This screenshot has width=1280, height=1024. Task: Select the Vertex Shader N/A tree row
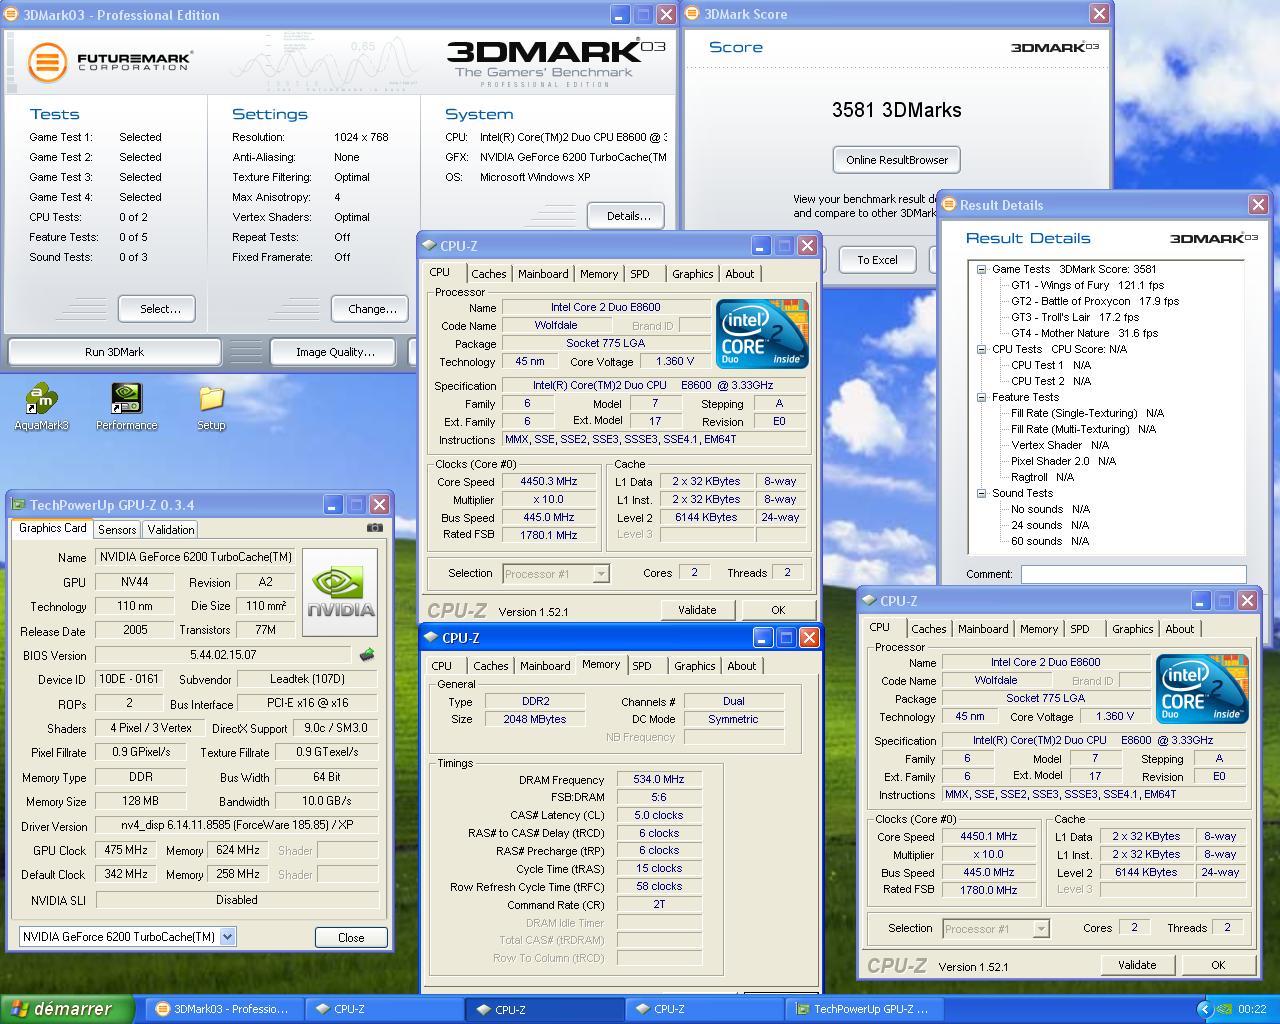(1060, 445)
